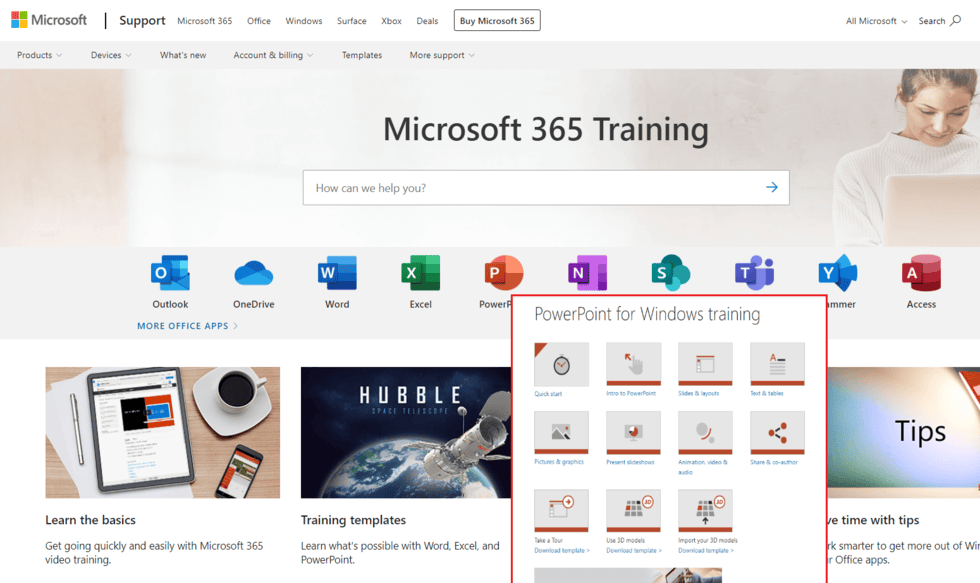Open the Take a Tour tile icon
Screen dimensions: 980x583
pos(561,511)
